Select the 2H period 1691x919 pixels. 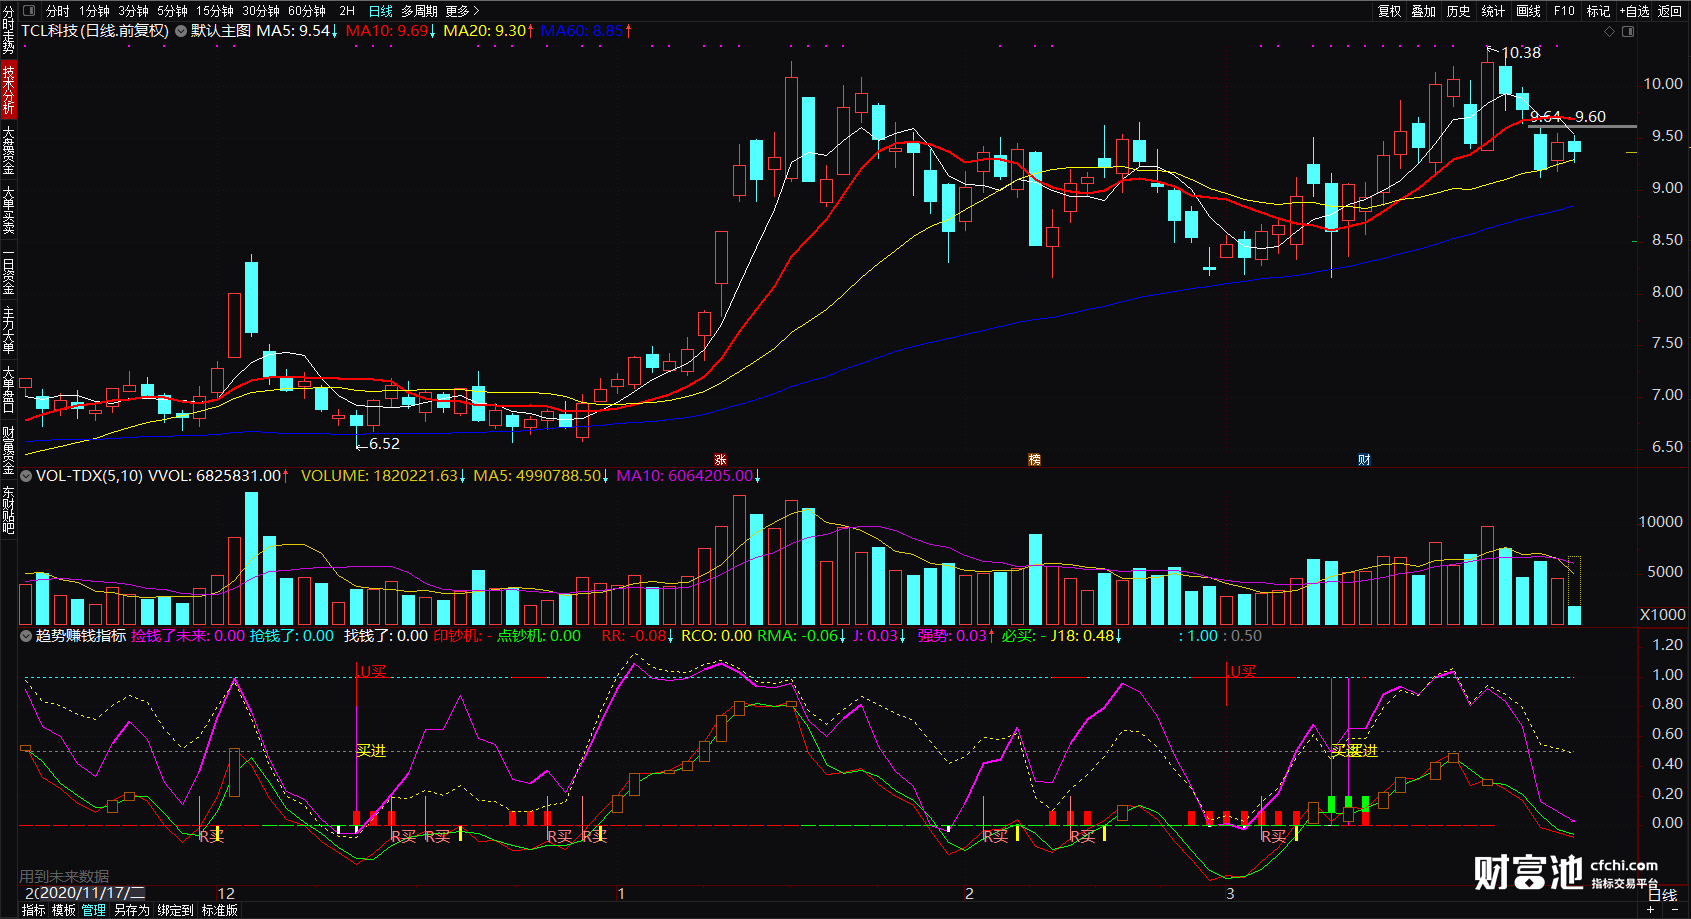click(347, 11)
